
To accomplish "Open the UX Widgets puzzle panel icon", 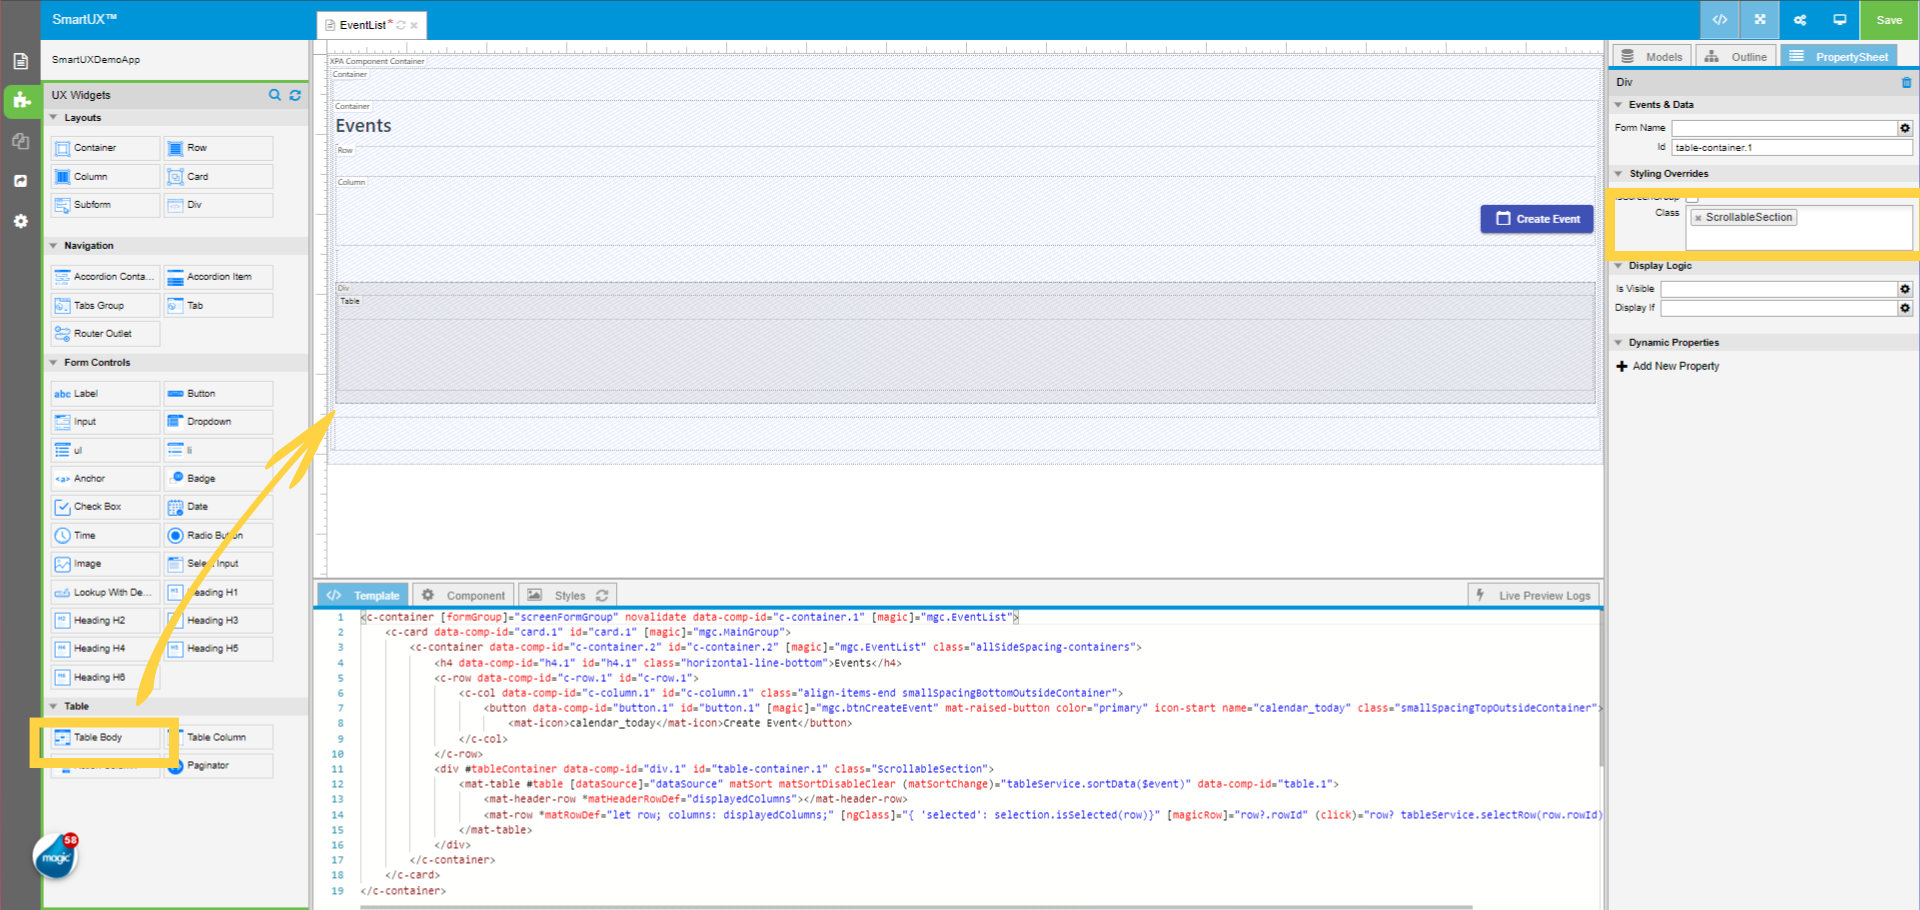I will click(21, 101).
